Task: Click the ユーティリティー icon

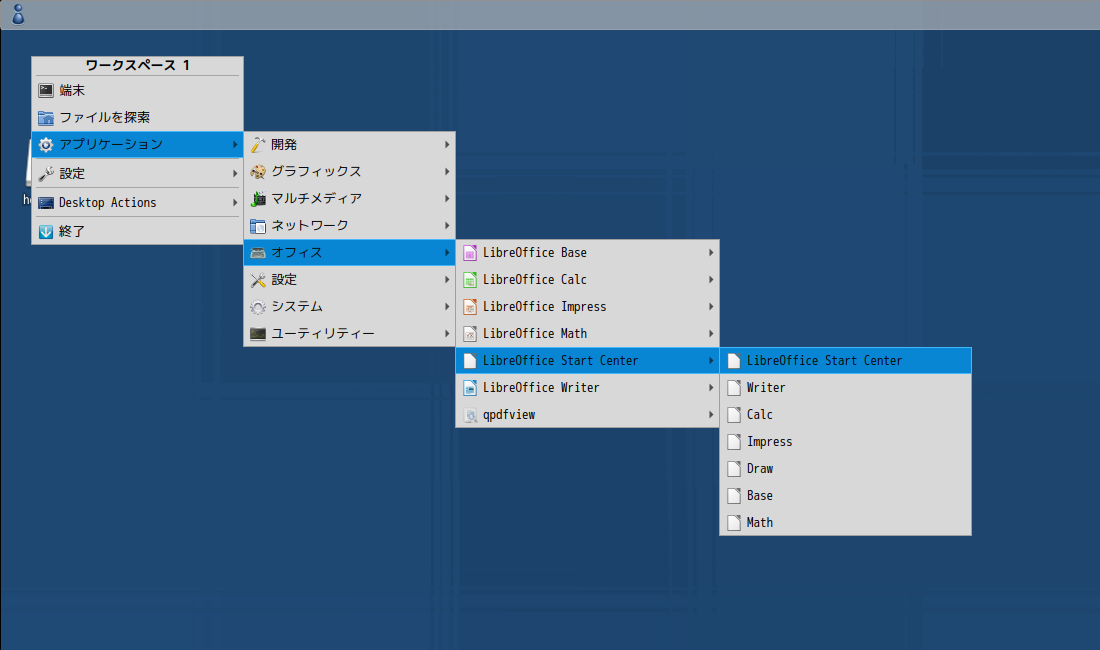Action: click(x=258, y=334)
